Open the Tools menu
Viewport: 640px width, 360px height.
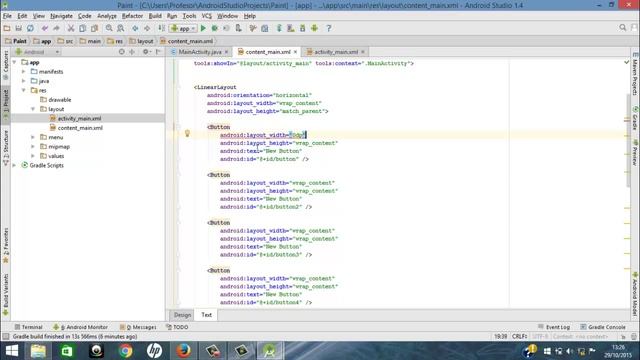(189, 16)
